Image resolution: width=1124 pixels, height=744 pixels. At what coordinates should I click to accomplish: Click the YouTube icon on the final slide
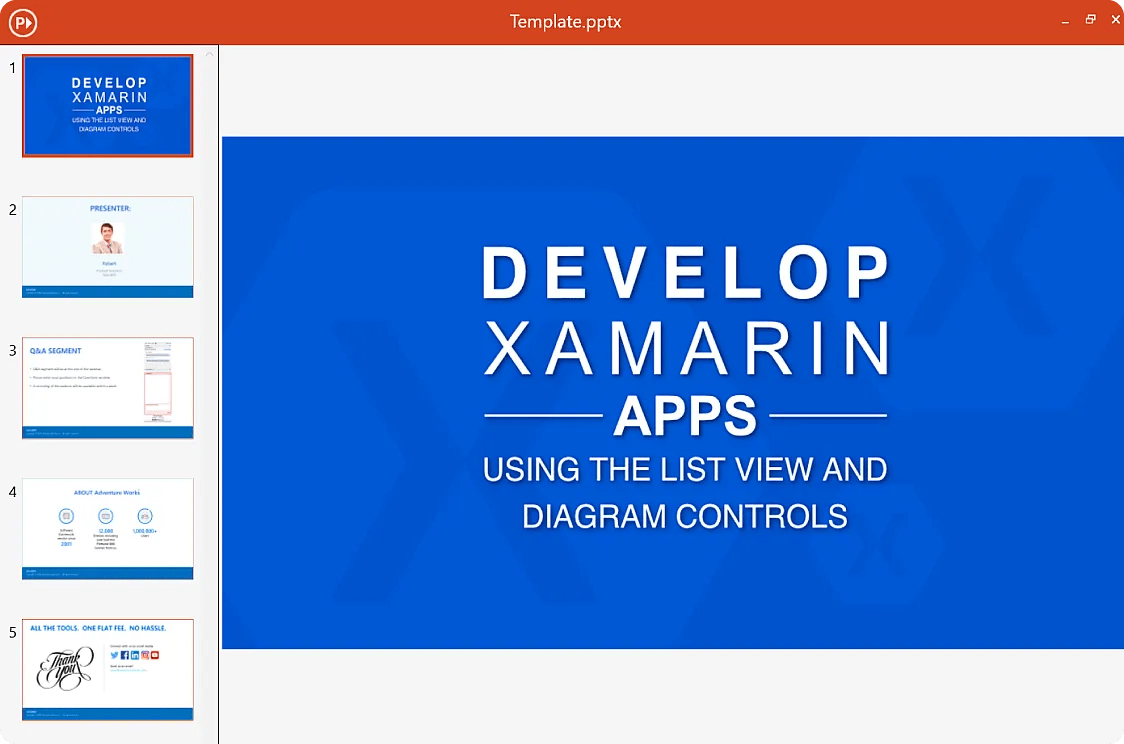(x=155, y=656)
